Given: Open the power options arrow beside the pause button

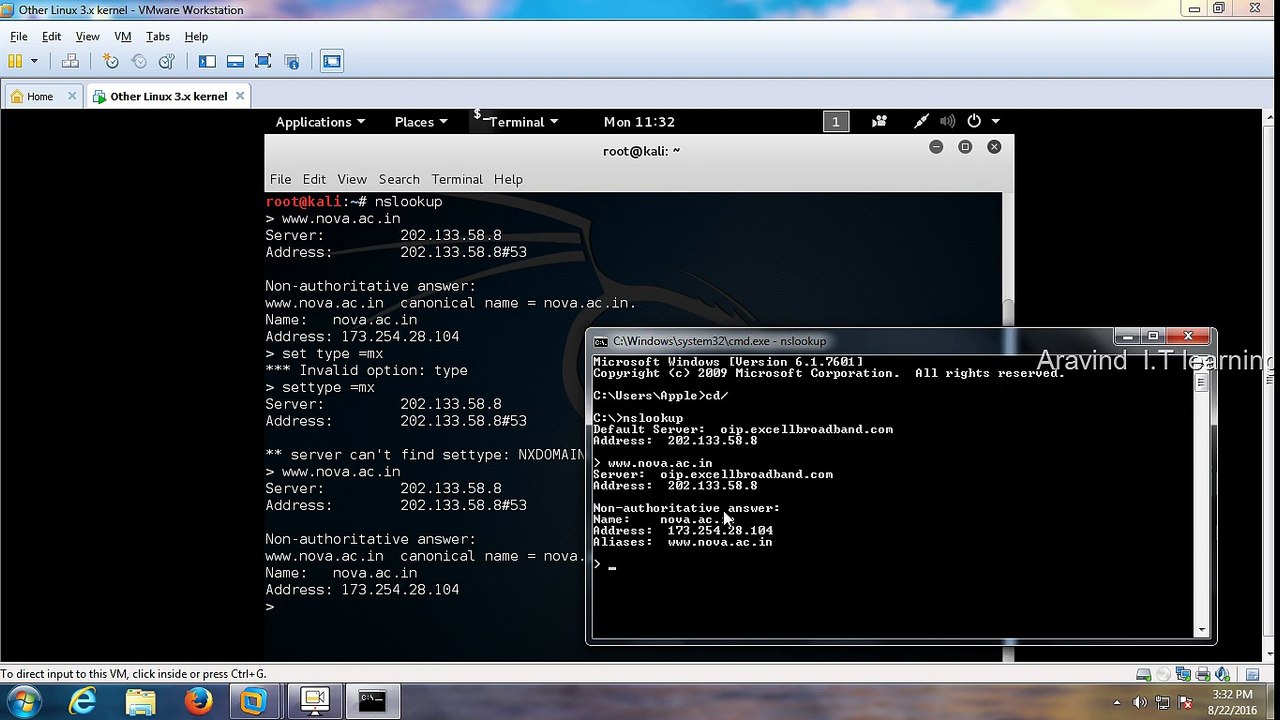Looking at the screenshot, I should click(34, 61).
